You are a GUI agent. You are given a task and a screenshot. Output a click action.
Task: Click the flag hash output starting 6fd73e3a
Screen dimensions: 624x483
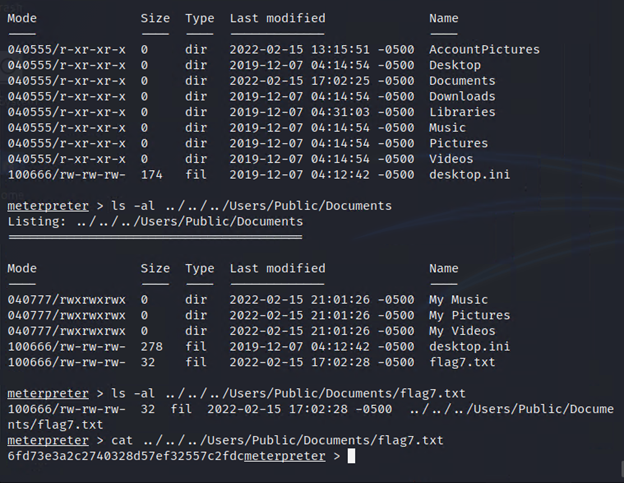tap(124, 456)
